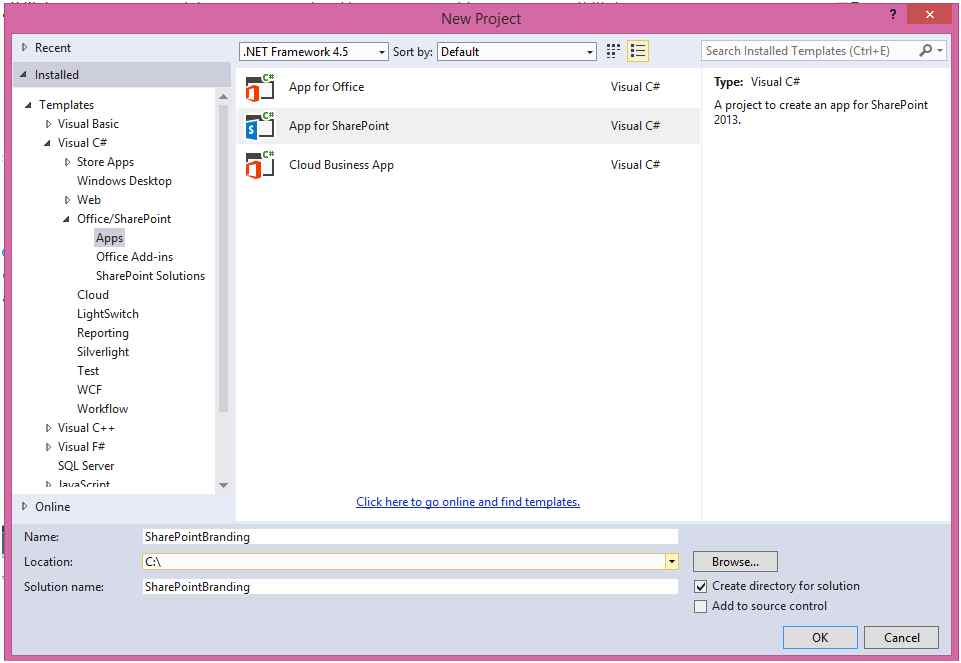Click the tree scrollbar down arrow
Image resolution: width=961 pixels, height=663 pixels.
[x=223, y=485]
